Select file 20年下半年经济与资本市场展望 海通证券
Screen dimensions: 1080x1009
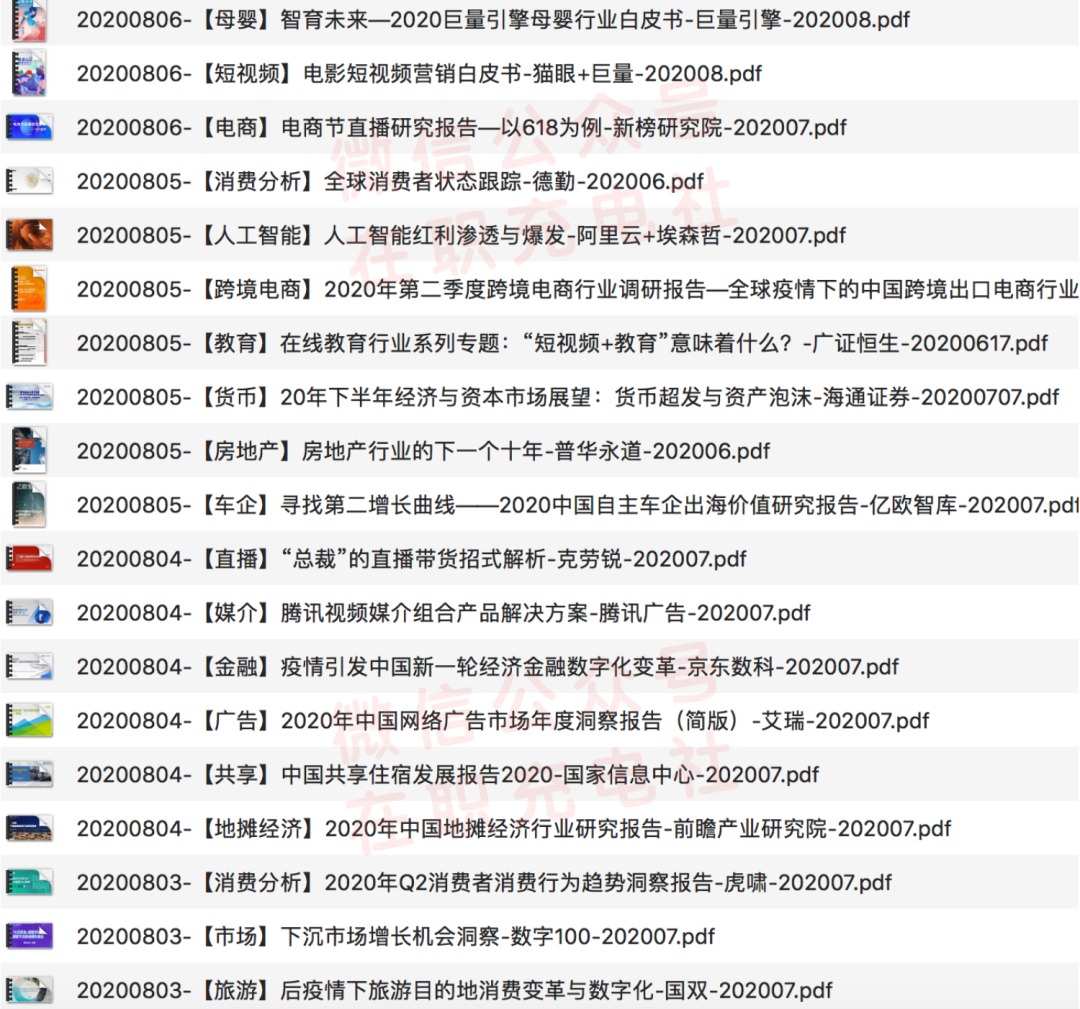[568, 397]
